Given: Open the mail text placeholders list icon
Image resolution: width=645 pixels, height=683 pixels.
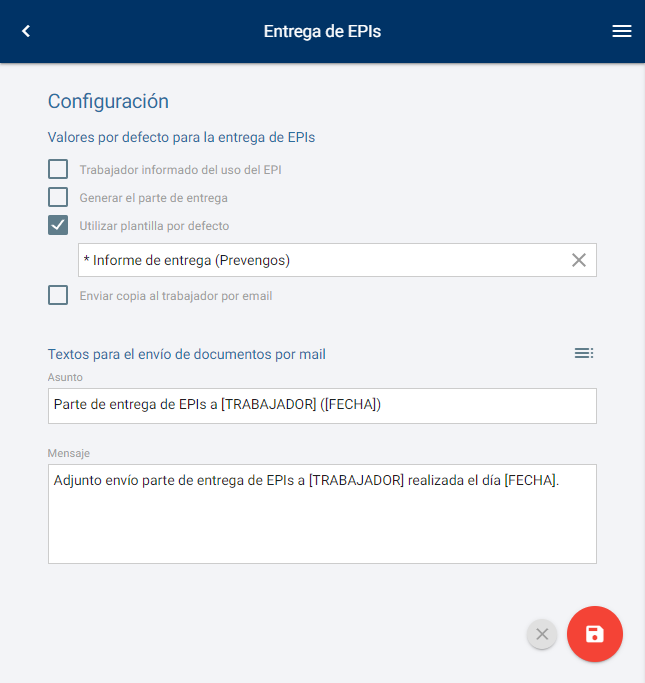Looking at the screenshot, I should (x=584, y=353).
